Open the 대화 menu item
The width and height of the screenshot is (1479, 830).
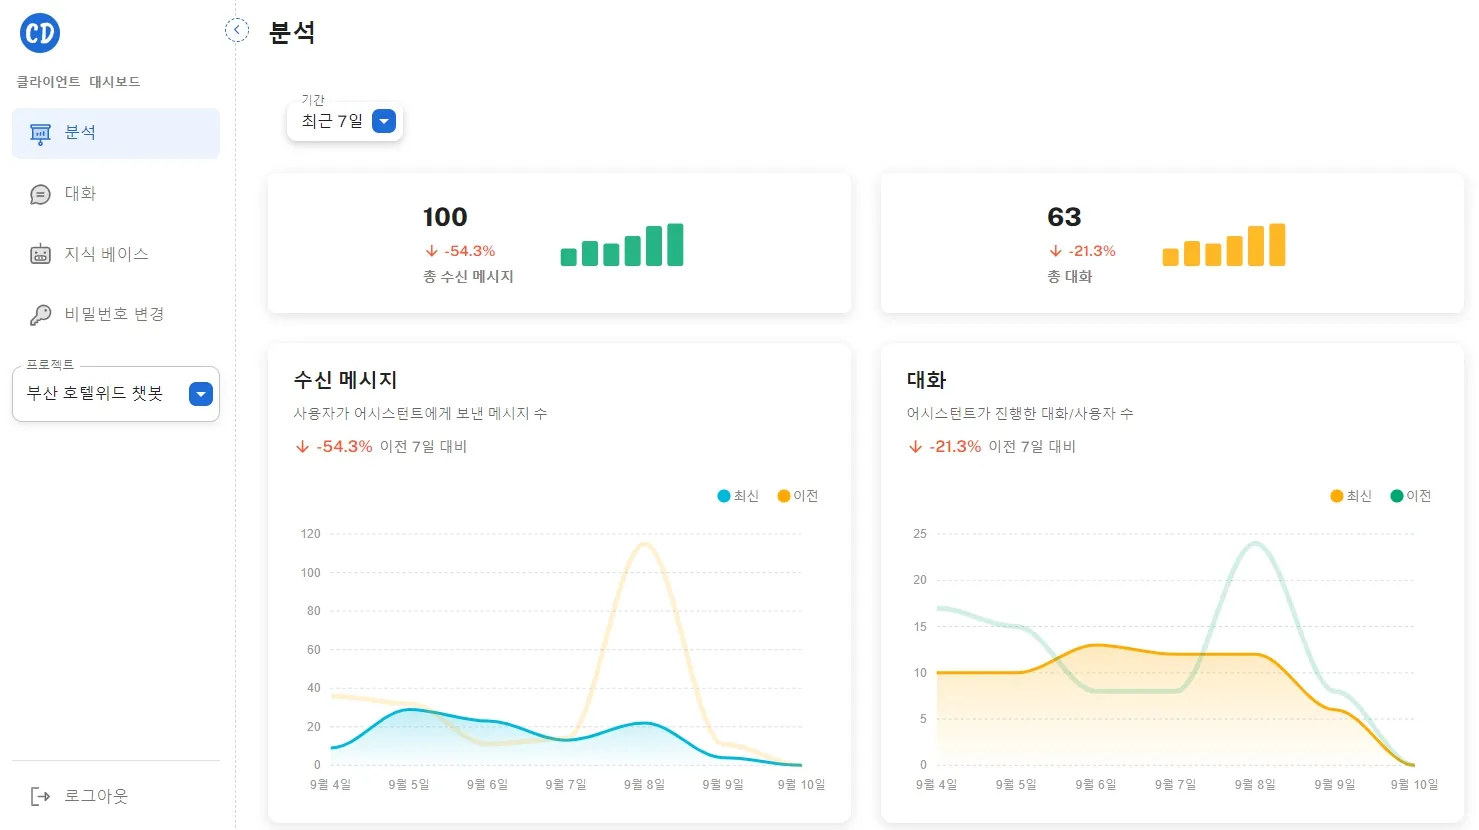(81, 194)
